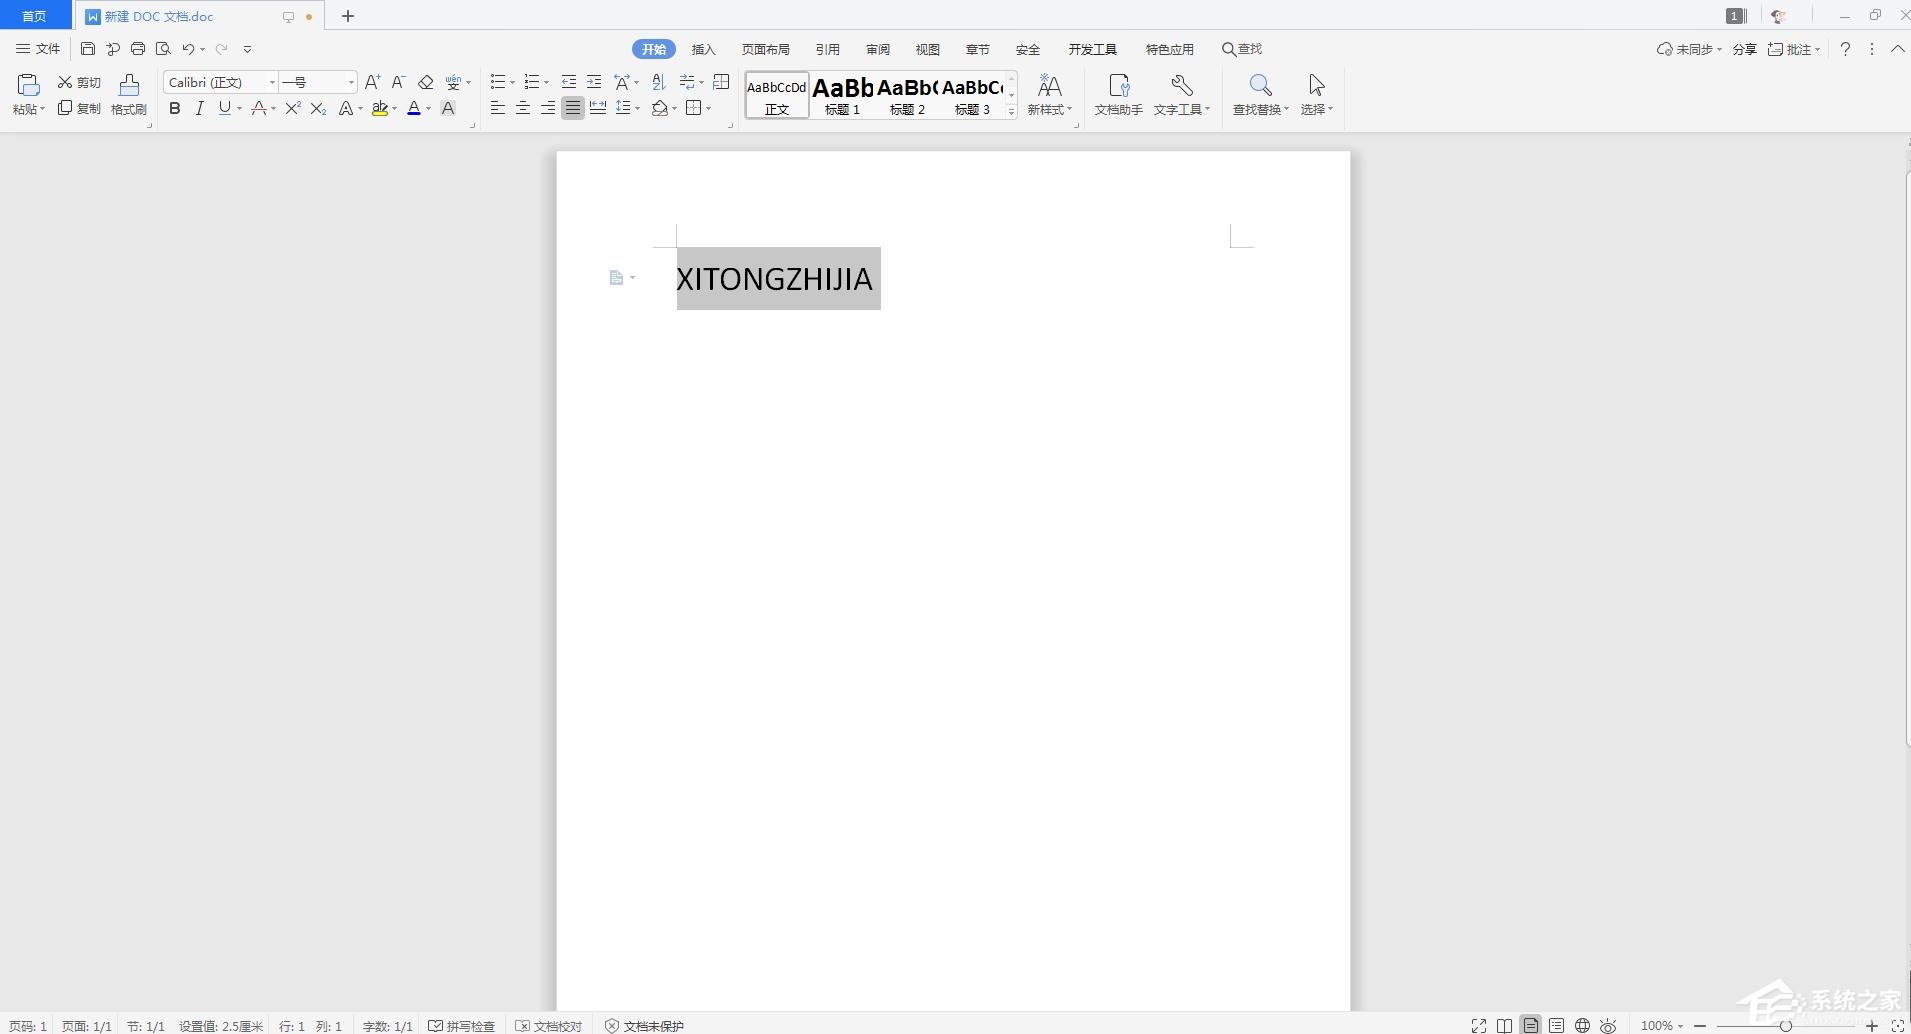1911x1034 pixels.
Task: Open the Document Assistant (文档助手)
Action: (x=1118, y=94)
